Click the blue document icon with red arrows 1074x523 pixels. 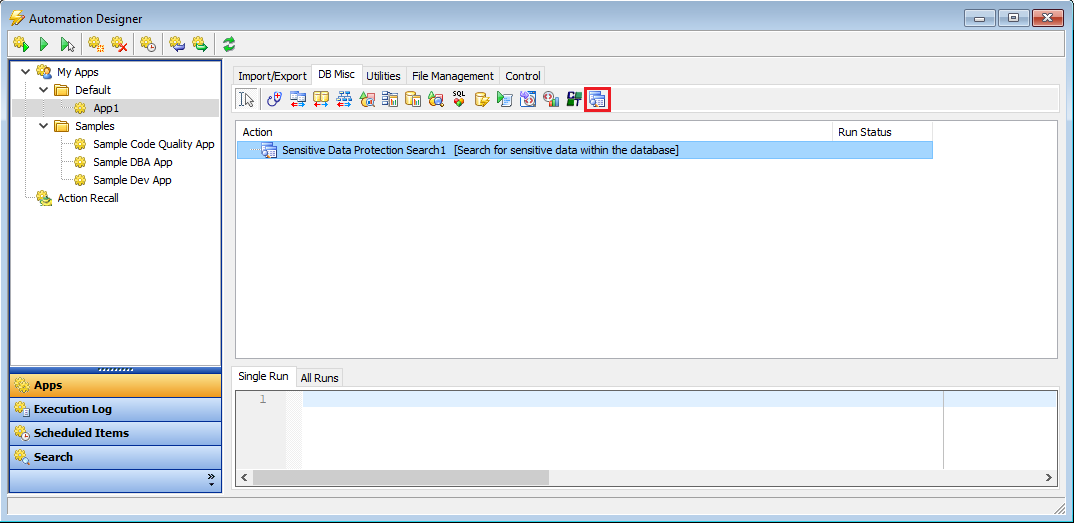pyautogui.click(x=528, y=100)
